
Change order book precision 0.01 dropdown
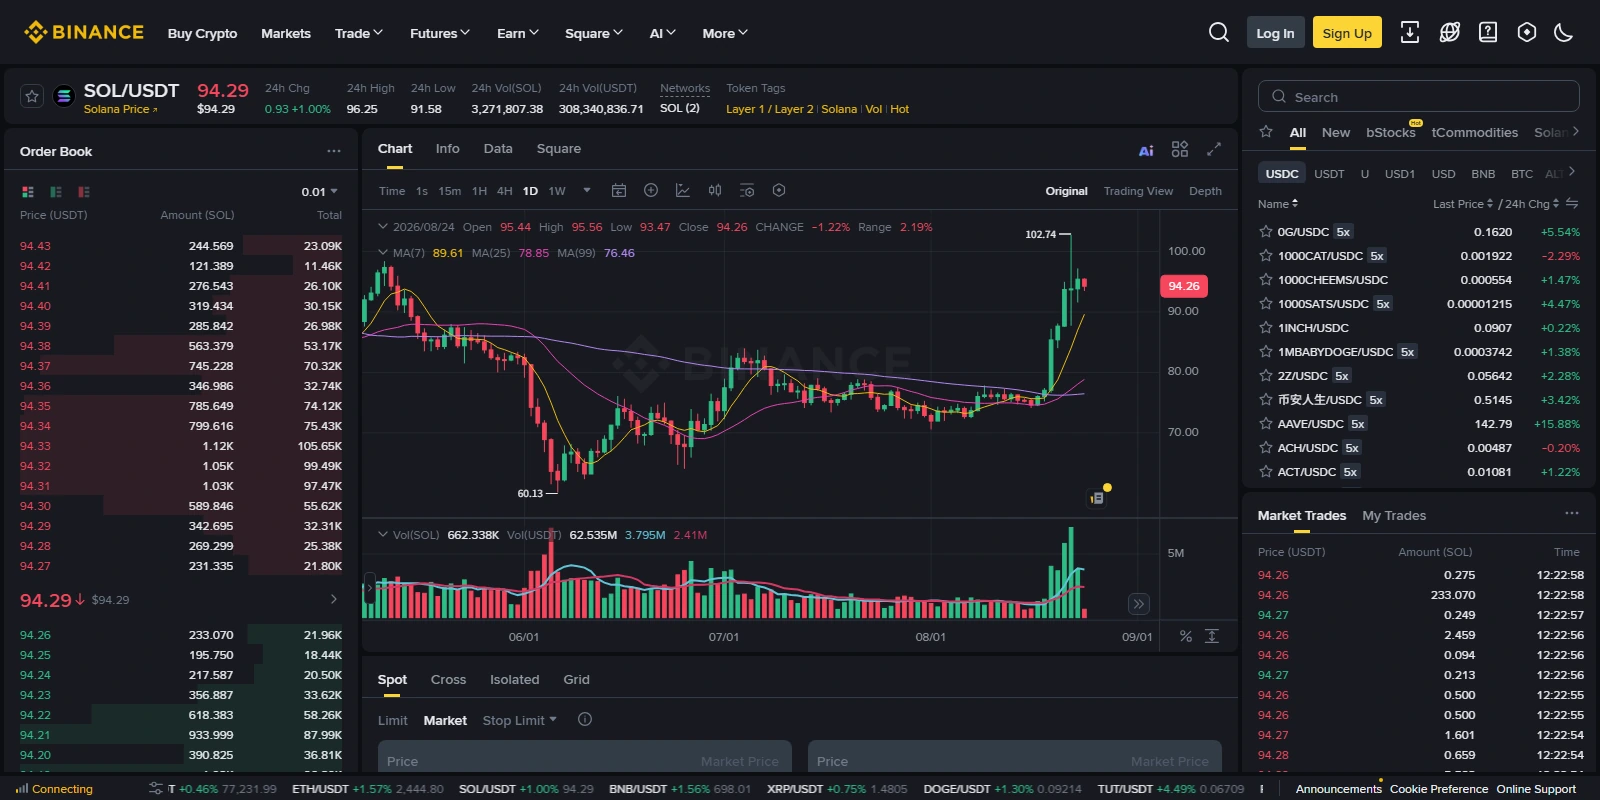point(320,192)
